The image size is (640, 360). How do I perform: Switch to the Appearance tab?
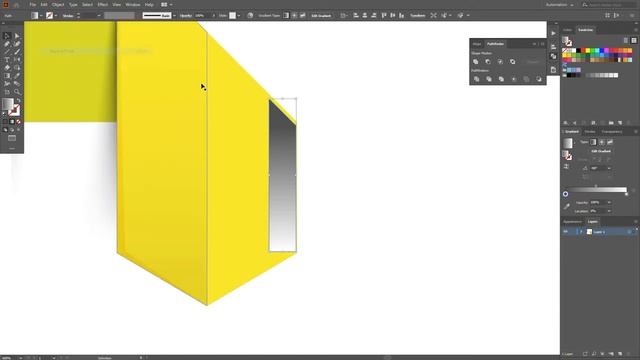pos(572,222)
